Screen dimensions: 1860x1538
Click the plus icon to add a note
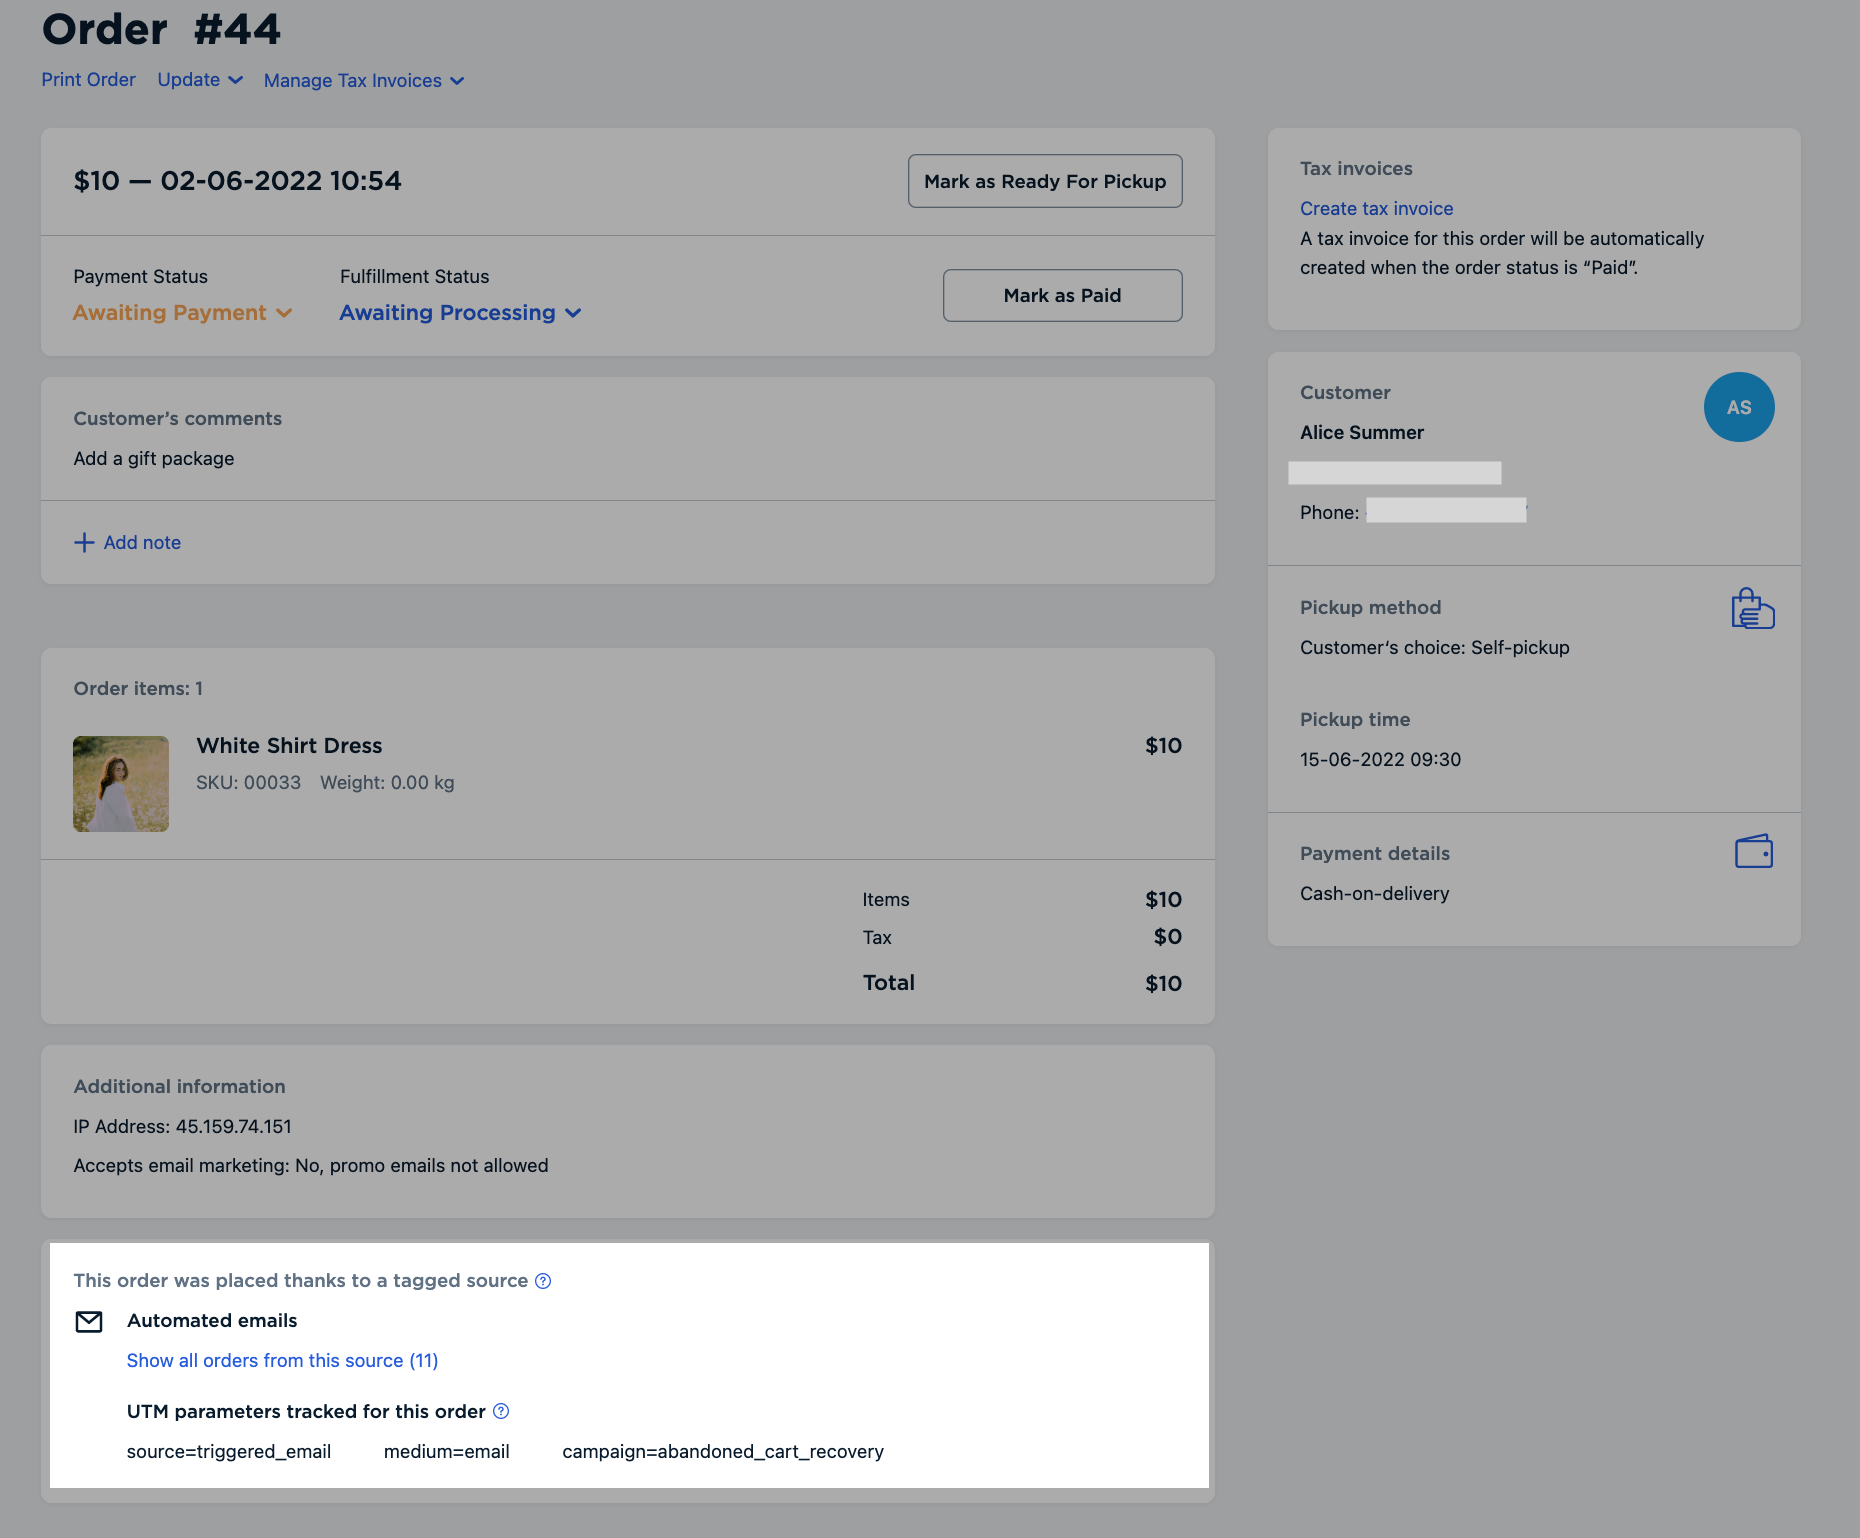click(84, 542)
